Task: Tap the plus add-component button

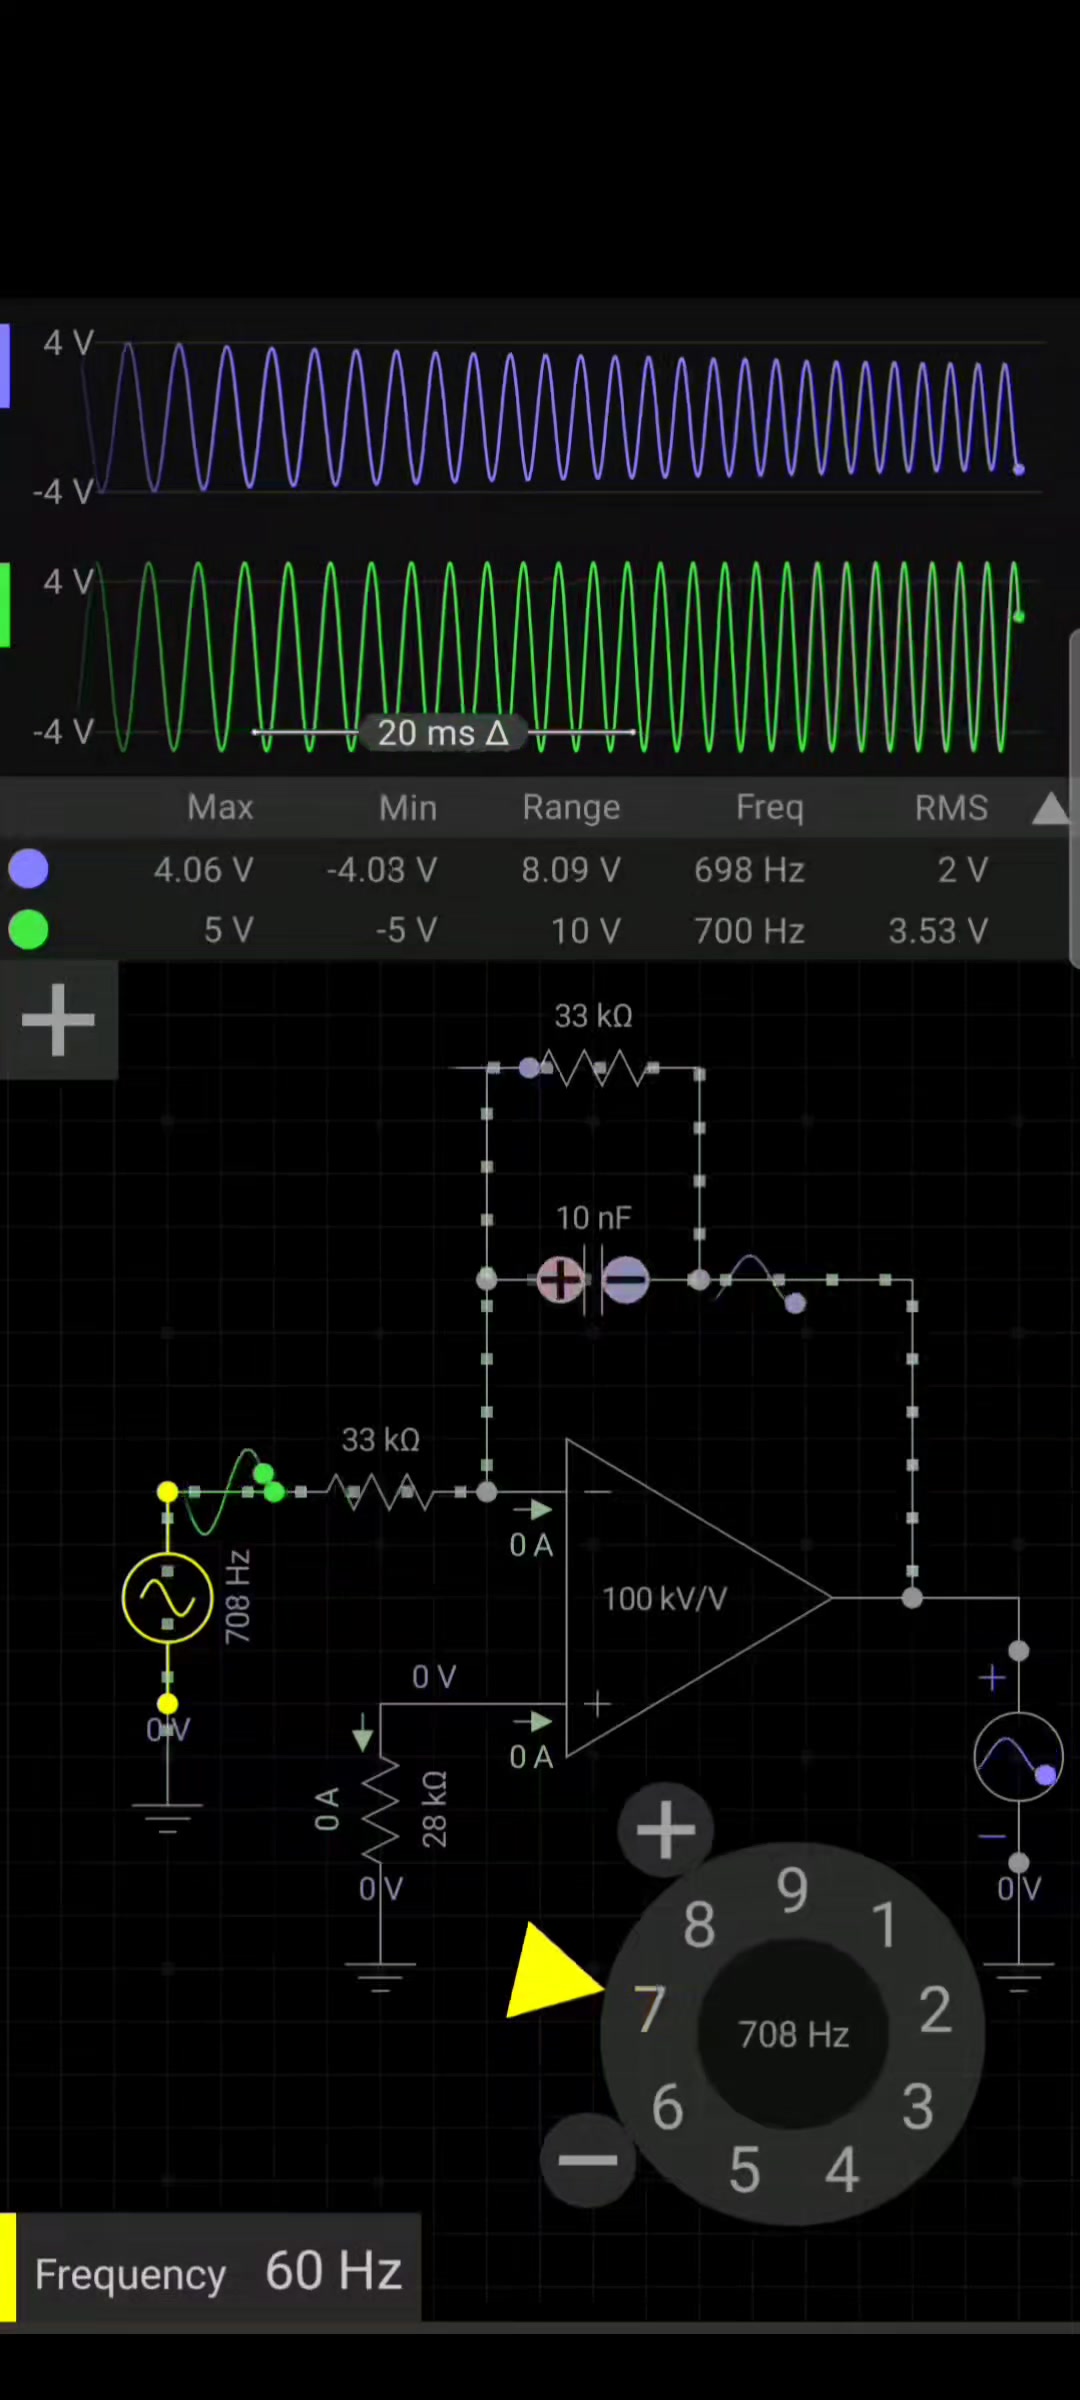Action: [x=58, y=1020]
